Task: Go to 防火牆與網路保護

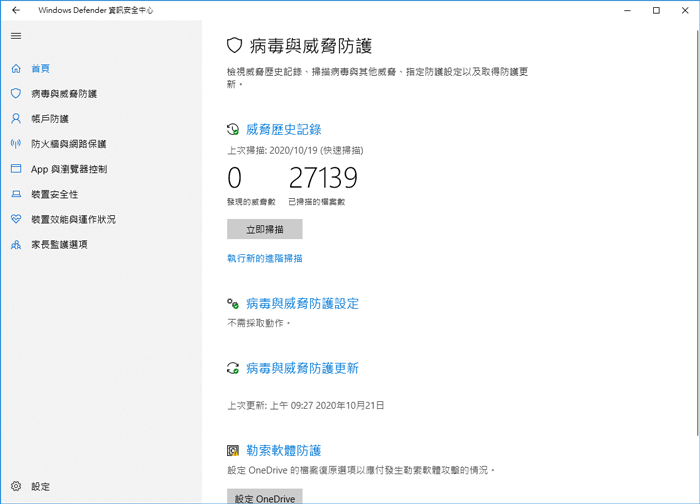Action: 69,144
